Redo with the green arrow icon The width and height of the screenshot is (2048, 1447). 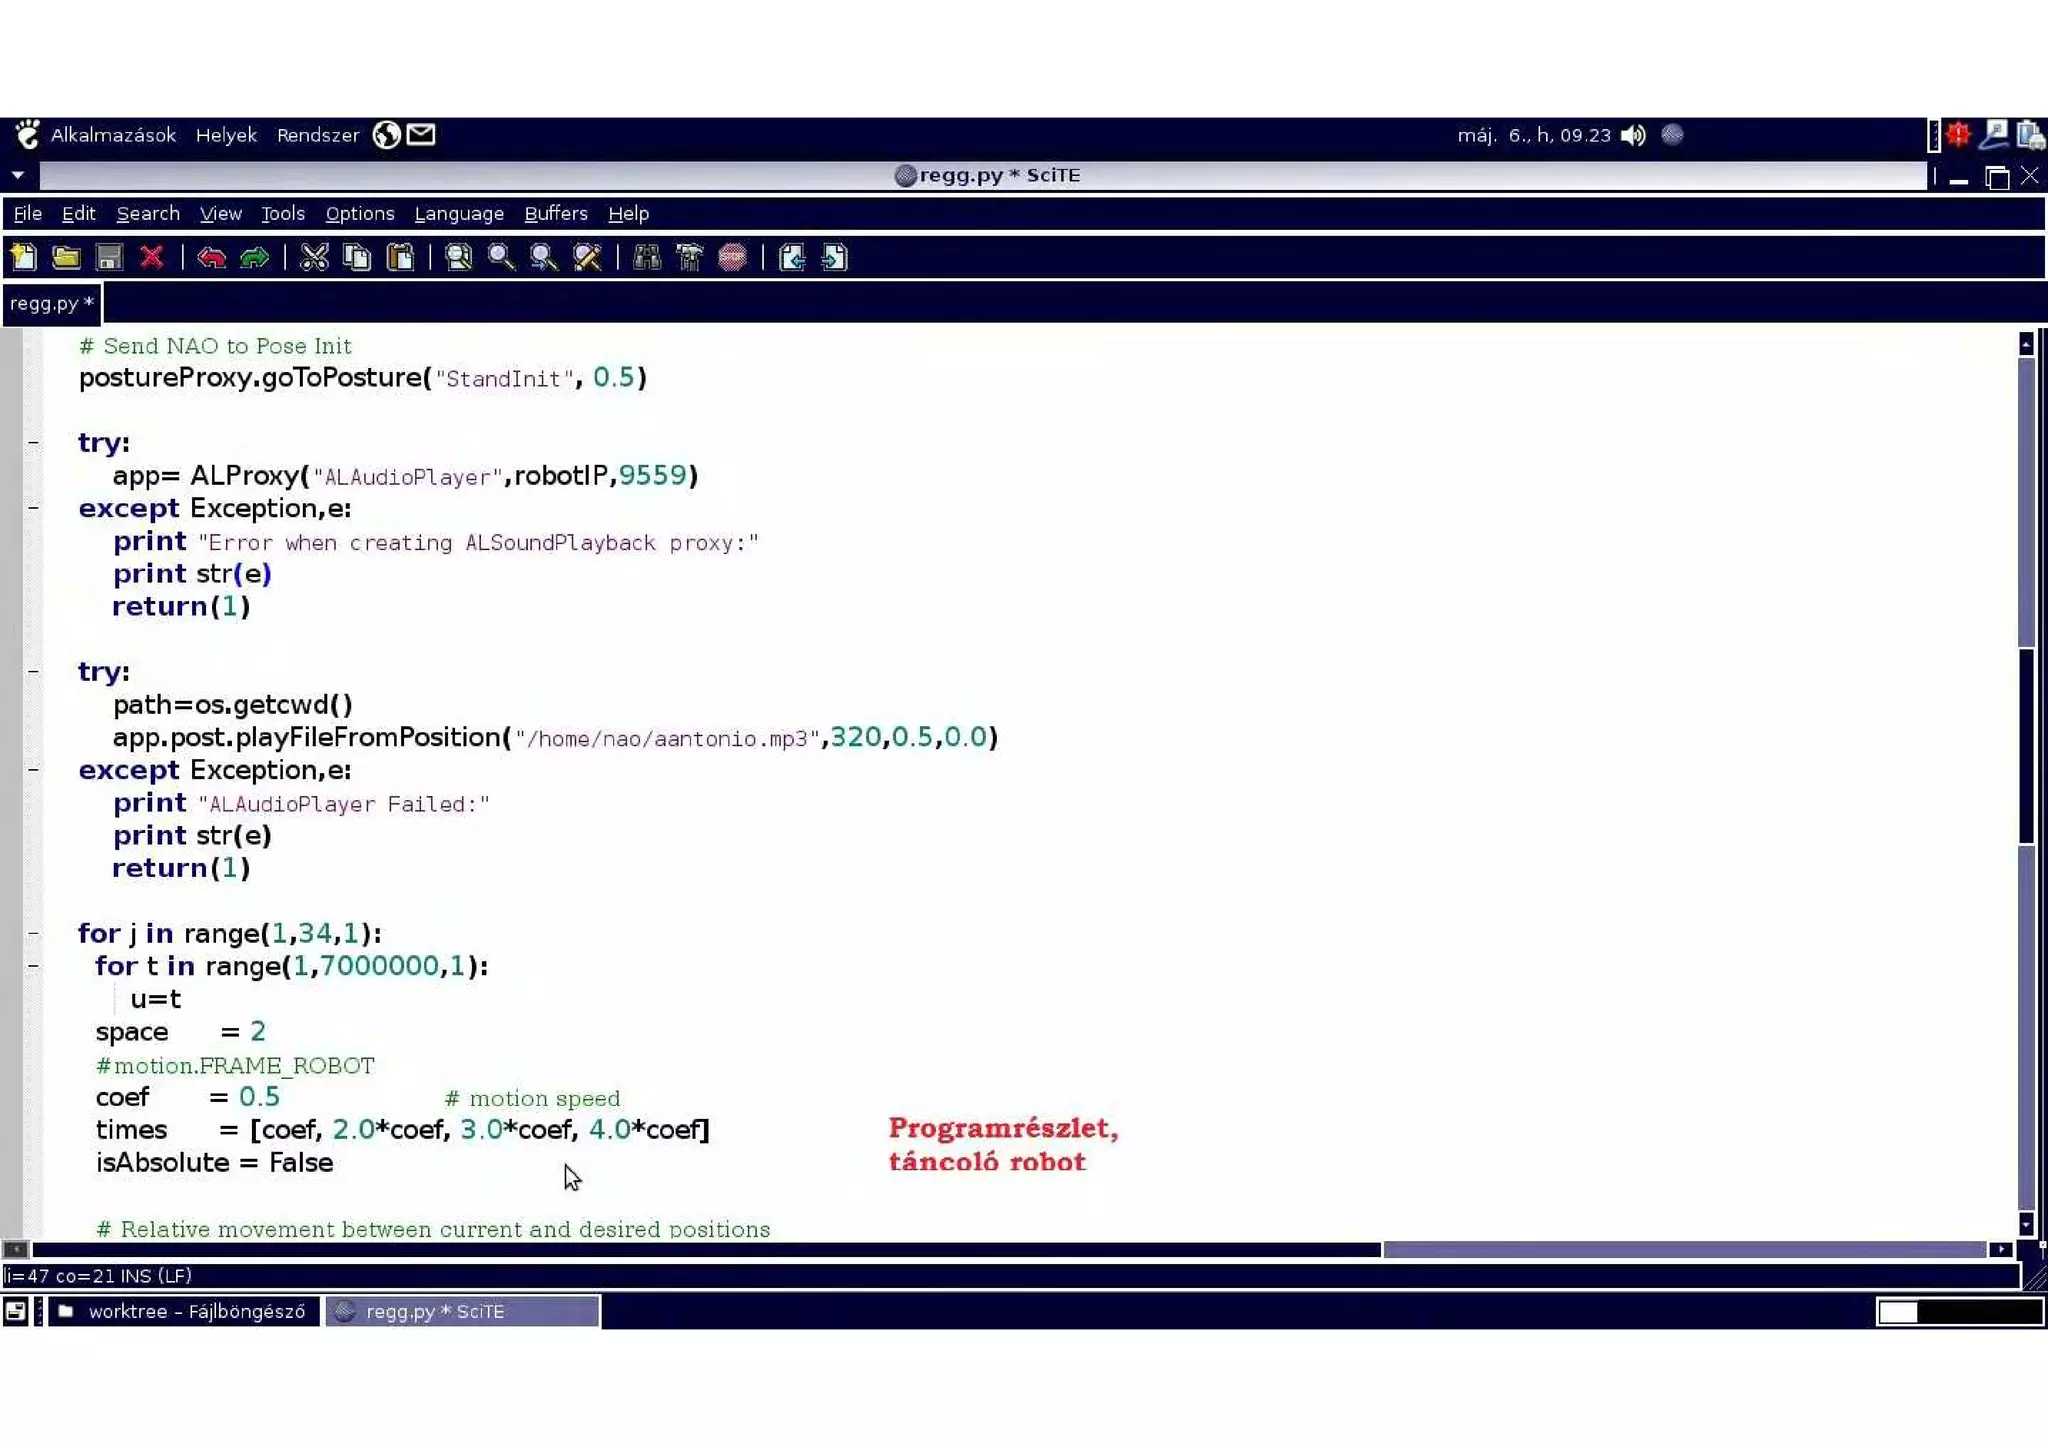coord(255,258)
